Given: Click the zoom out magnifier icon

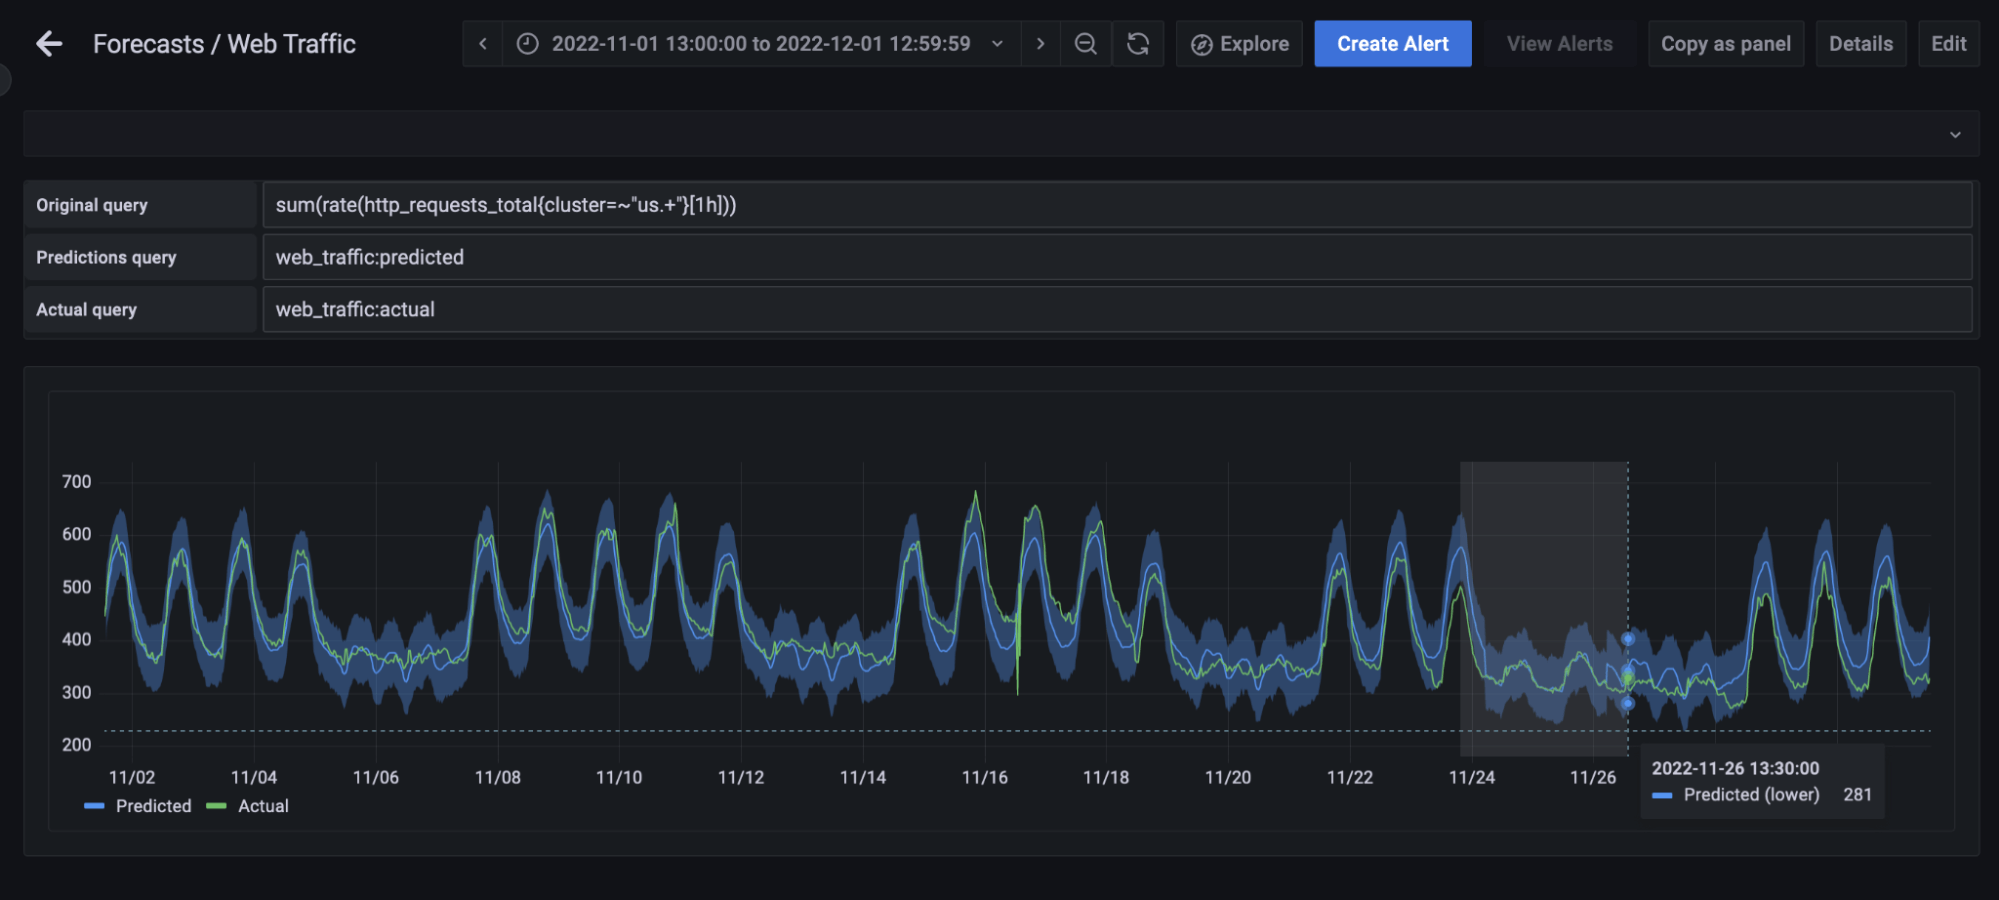Looking at the screenshot, I should [1086, 44].
